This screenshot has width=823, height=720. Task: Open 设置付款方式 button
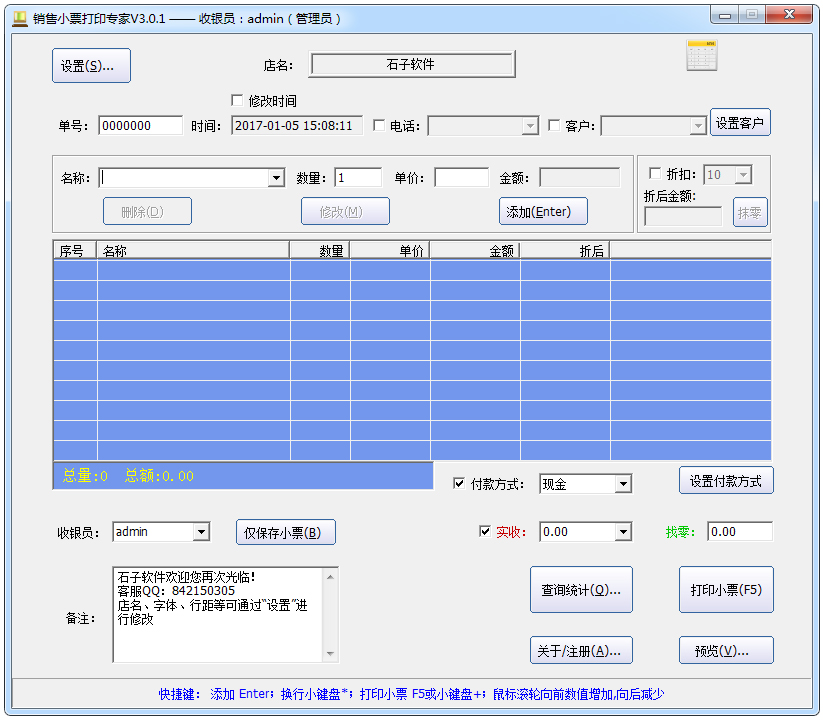(x=726, y=480)
